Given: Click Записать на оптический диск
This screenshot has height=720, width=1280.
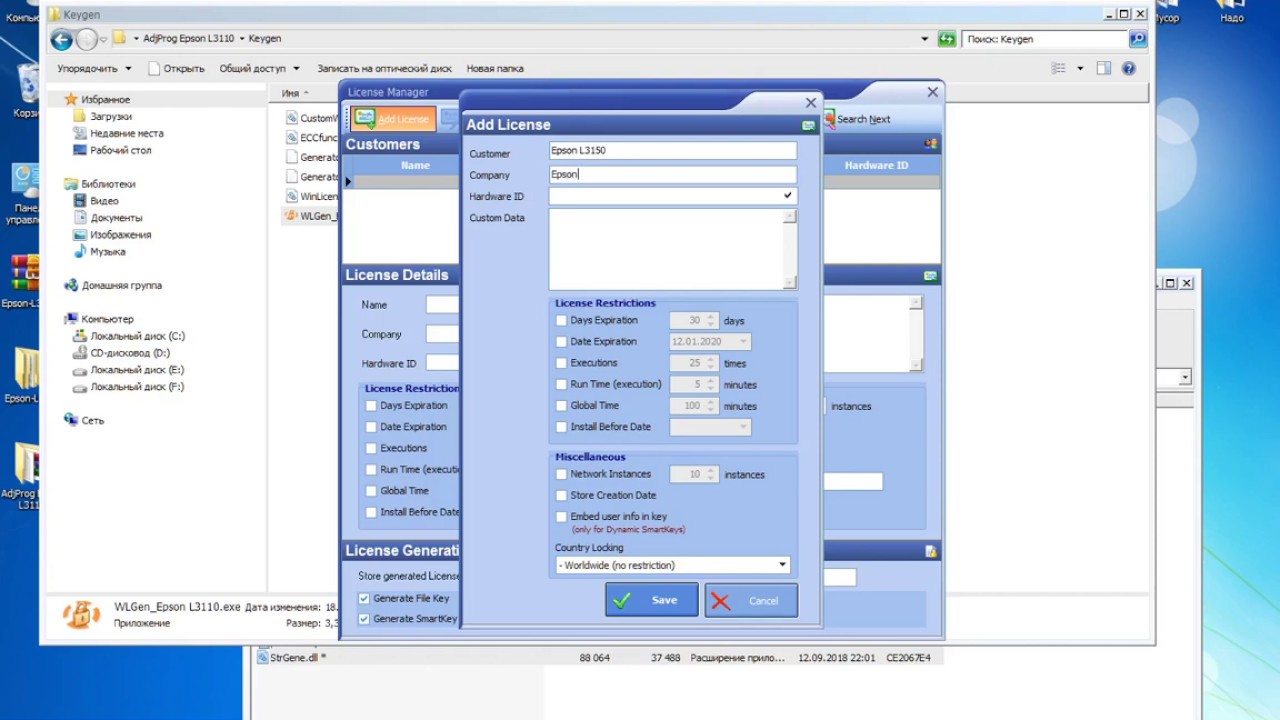Looking at the screenshot, I should (385, 68).
